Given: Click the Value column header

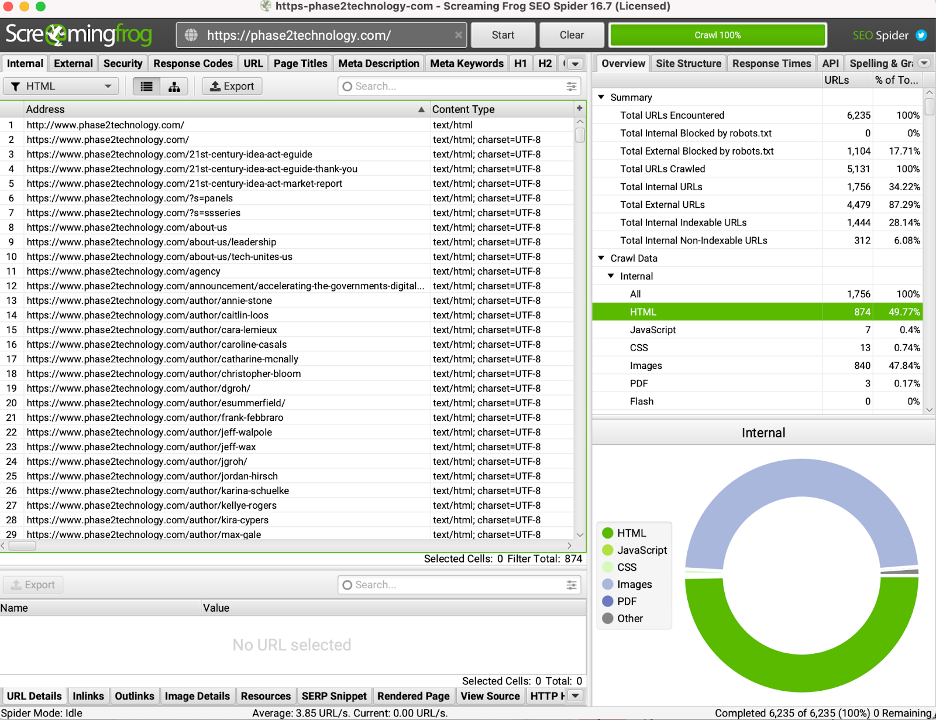Looking at the screenshot, I should 393,608.
